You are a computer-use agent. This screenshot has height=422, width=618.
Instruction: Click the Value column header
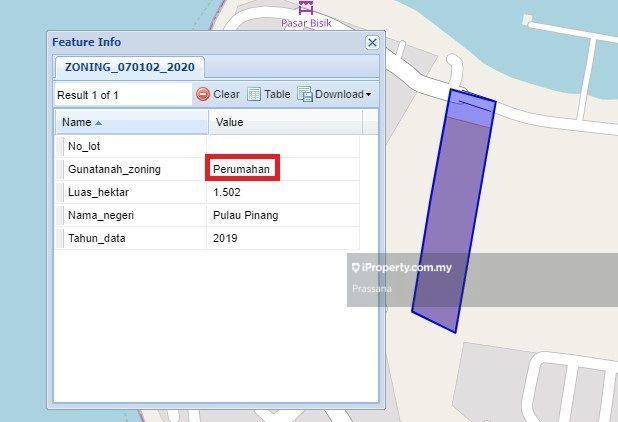(x=284, y=122)
